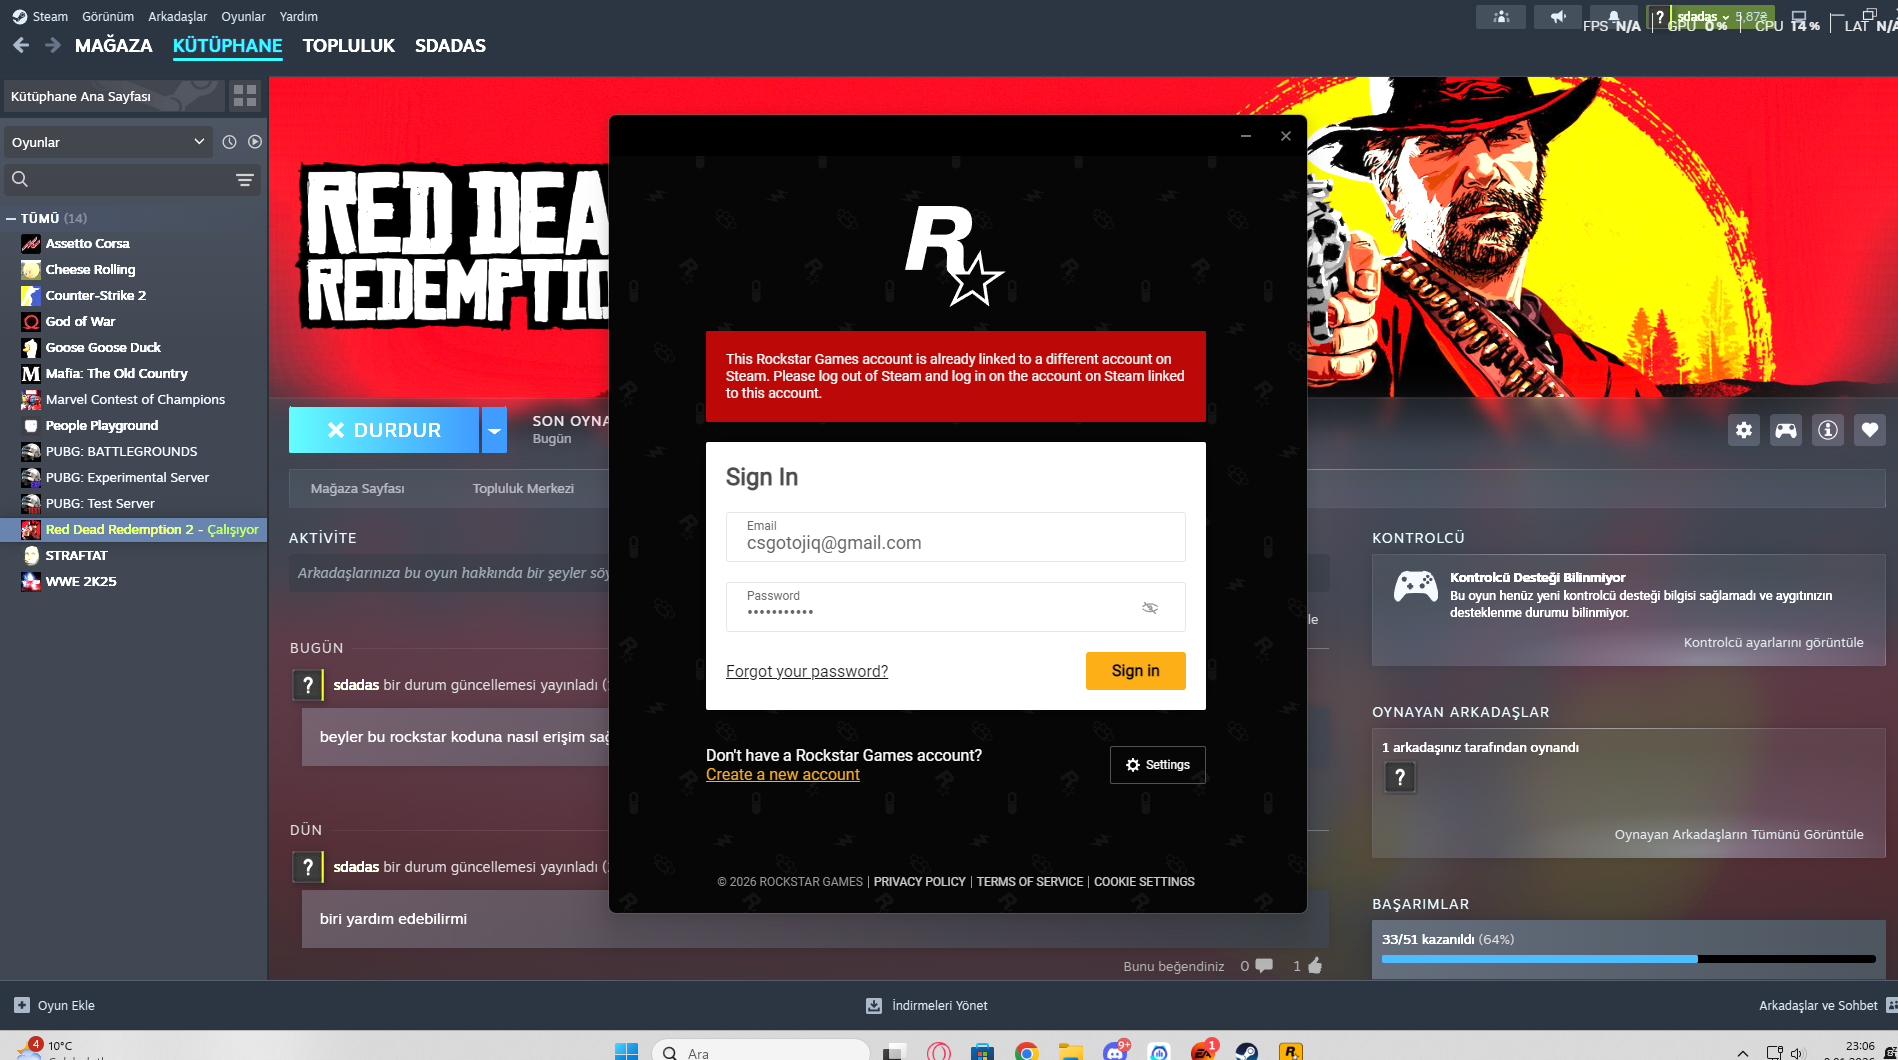The image size is (1898, 1060).
Task: Toggle password visibility eye icon
Action: point(1150,607)
